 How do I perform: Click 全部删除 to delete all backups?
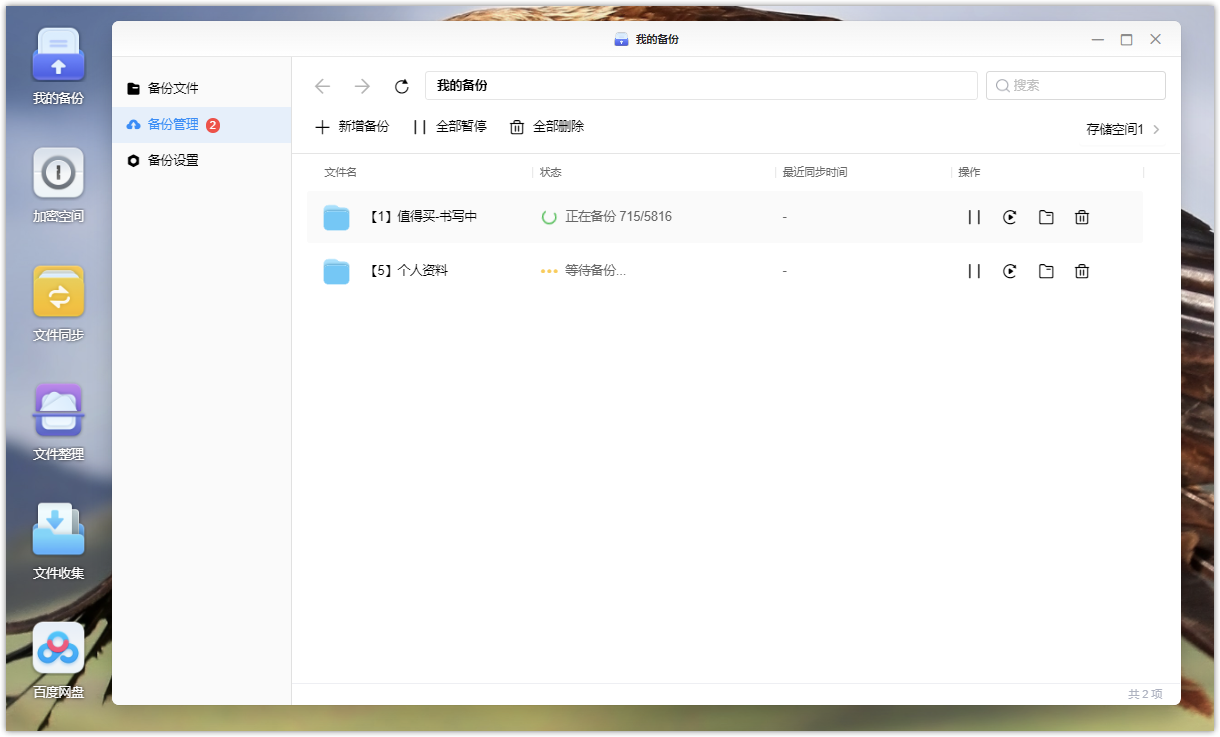point(547,127)
